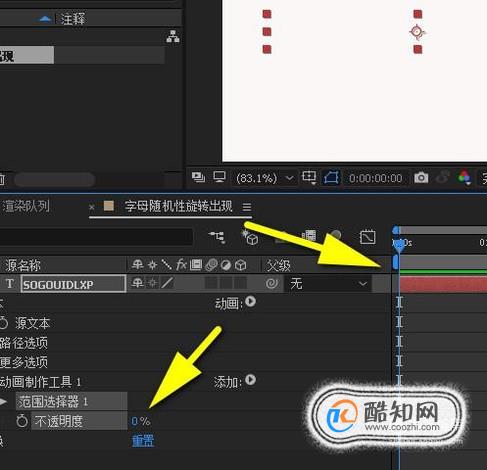This screenshot has height=470, width=487.
Task: Take a snapshot with the camera icon
Action: click(x=421, y=178)
